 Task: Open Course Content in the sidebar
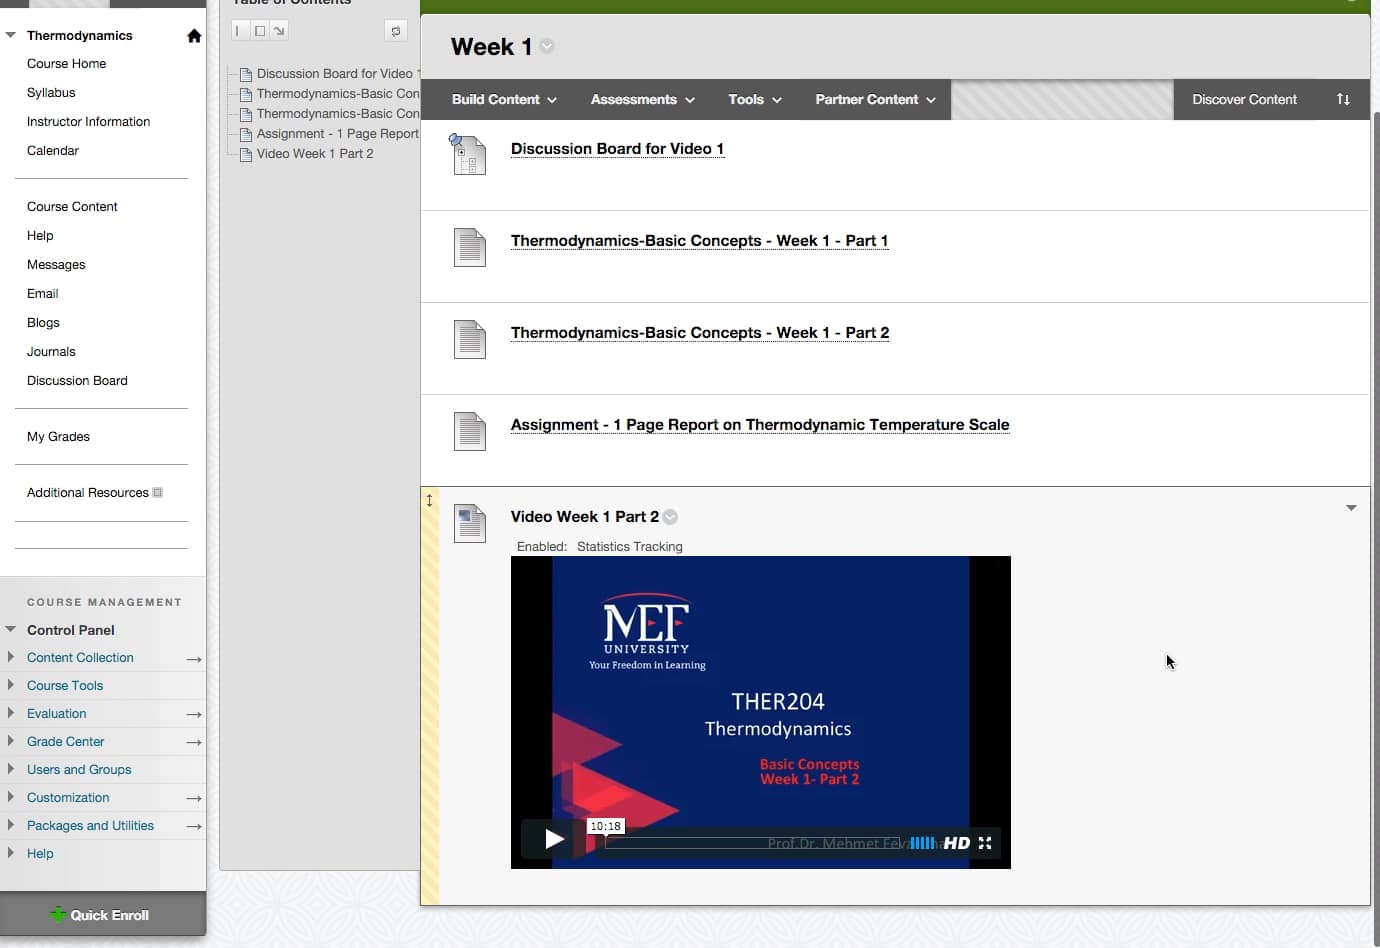click(72, 206)
